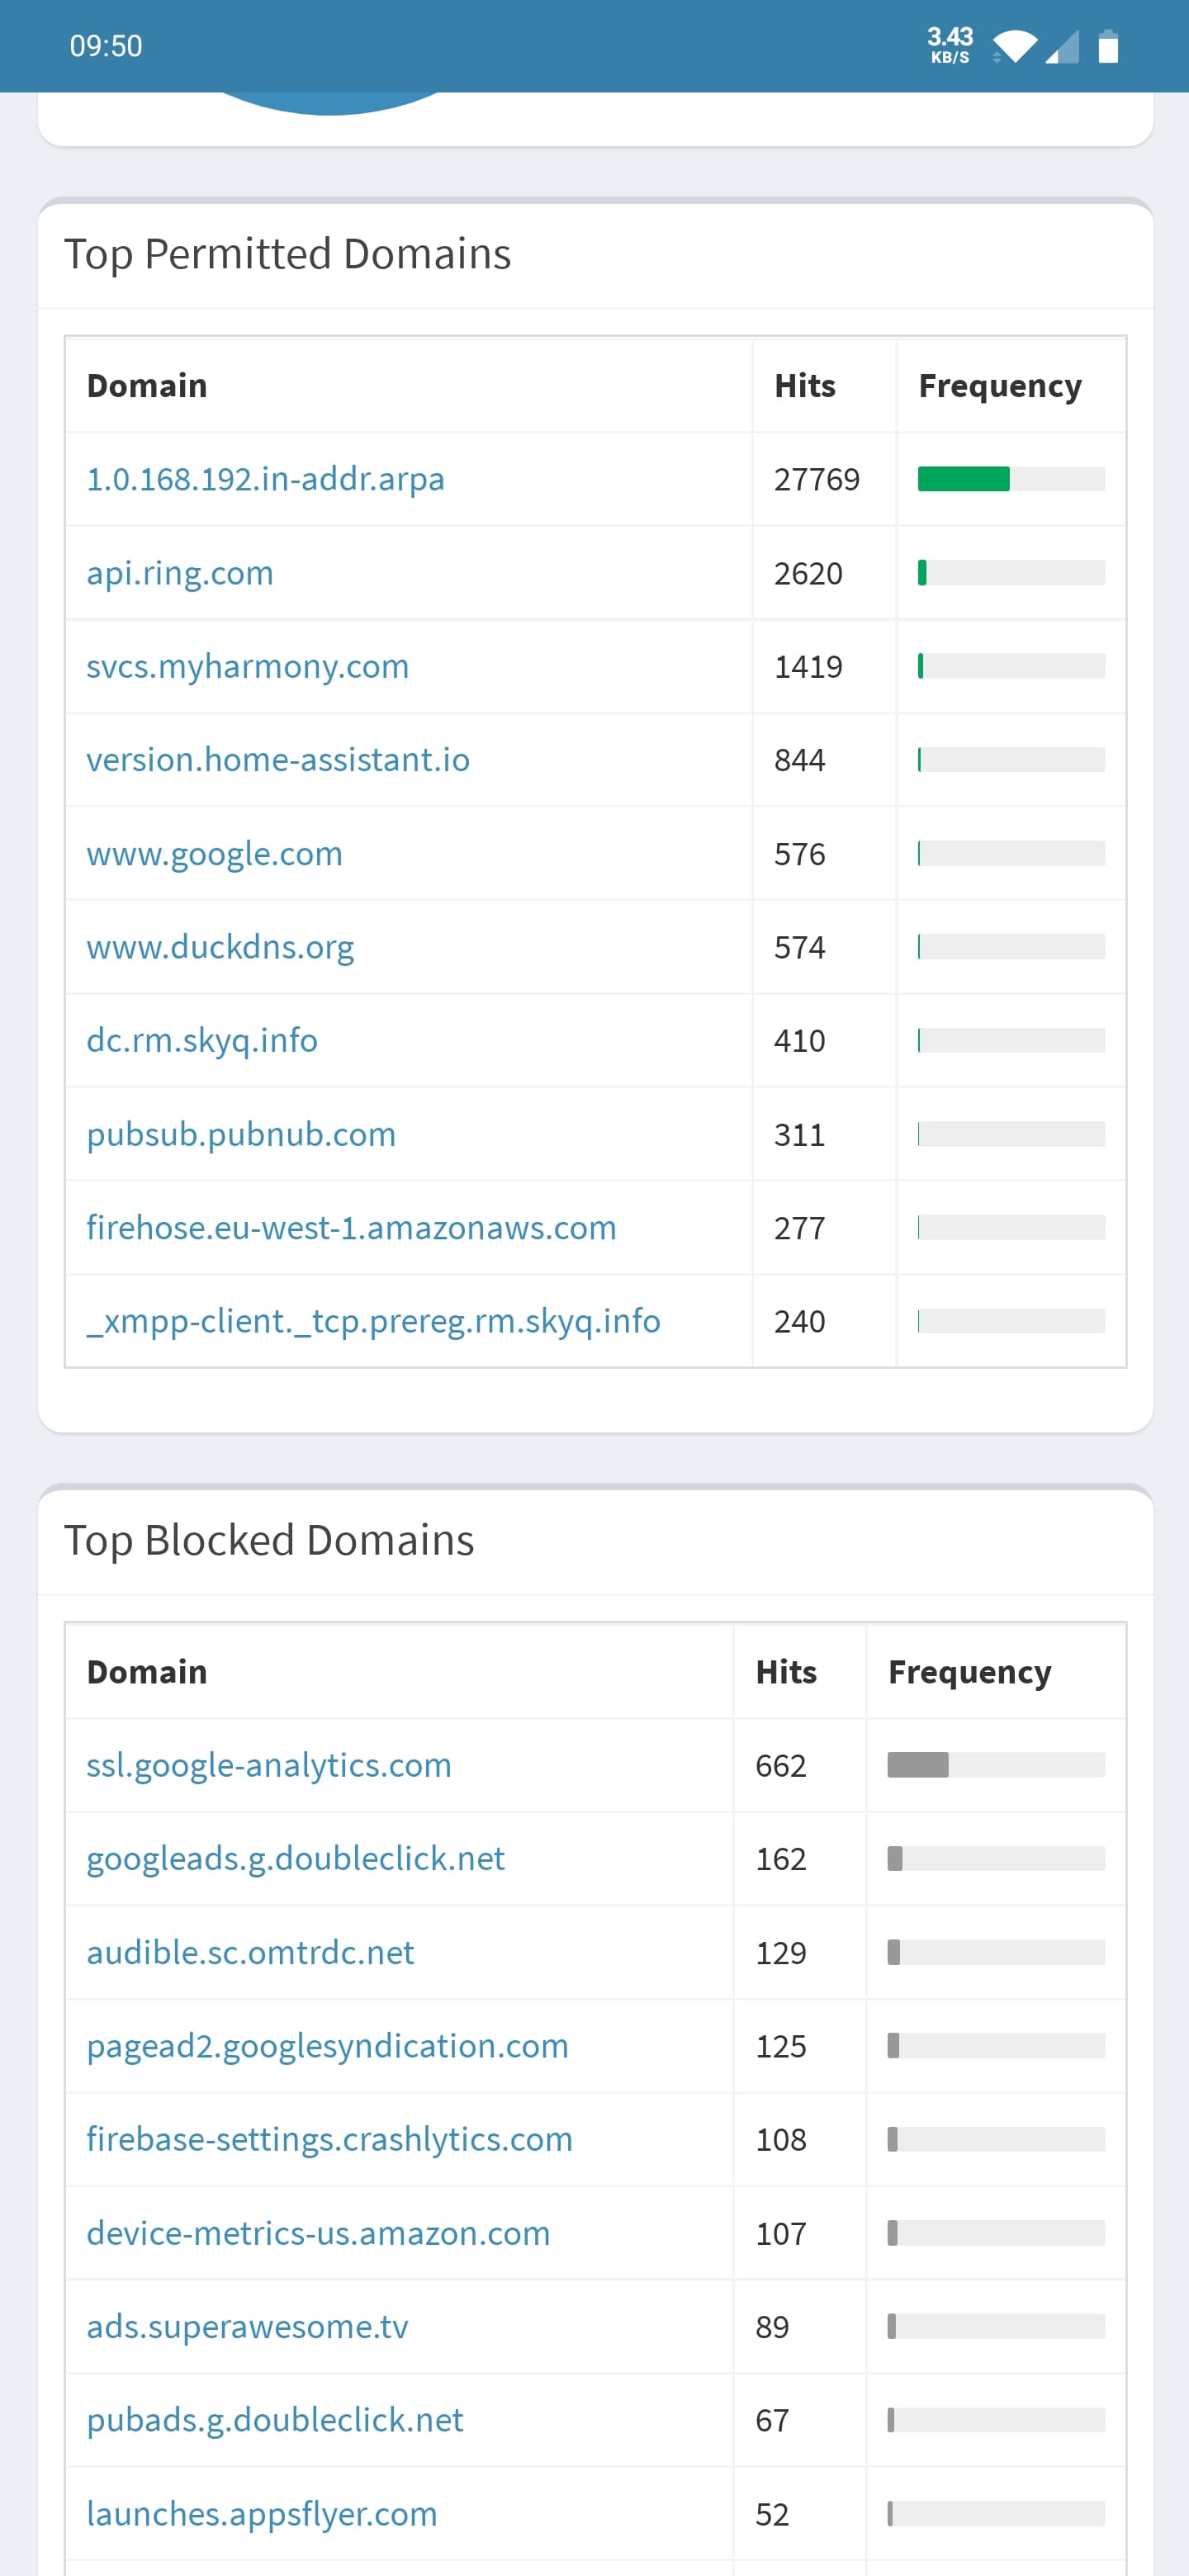Open firehose.eu-west-1.amazonaws.com link
Viewport: 1189px width, 2576px height.
[x=351, y=1227]
